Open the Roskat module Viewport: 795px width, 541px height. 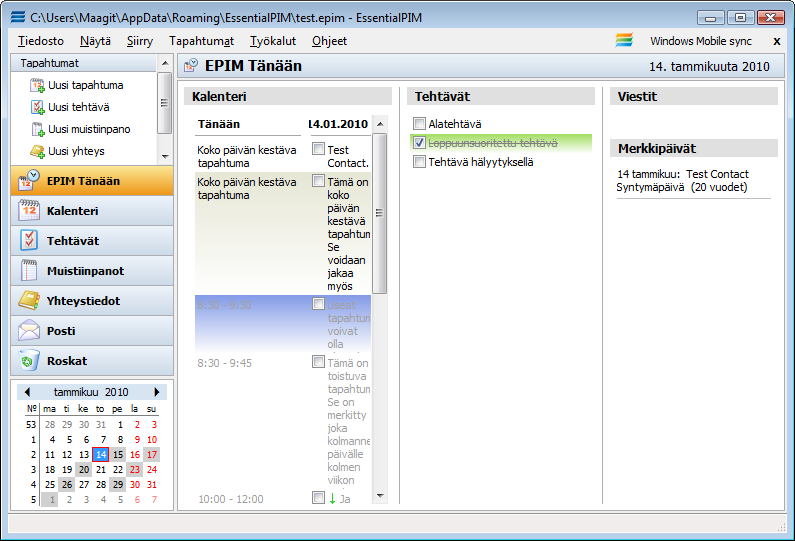click(92, 361)
